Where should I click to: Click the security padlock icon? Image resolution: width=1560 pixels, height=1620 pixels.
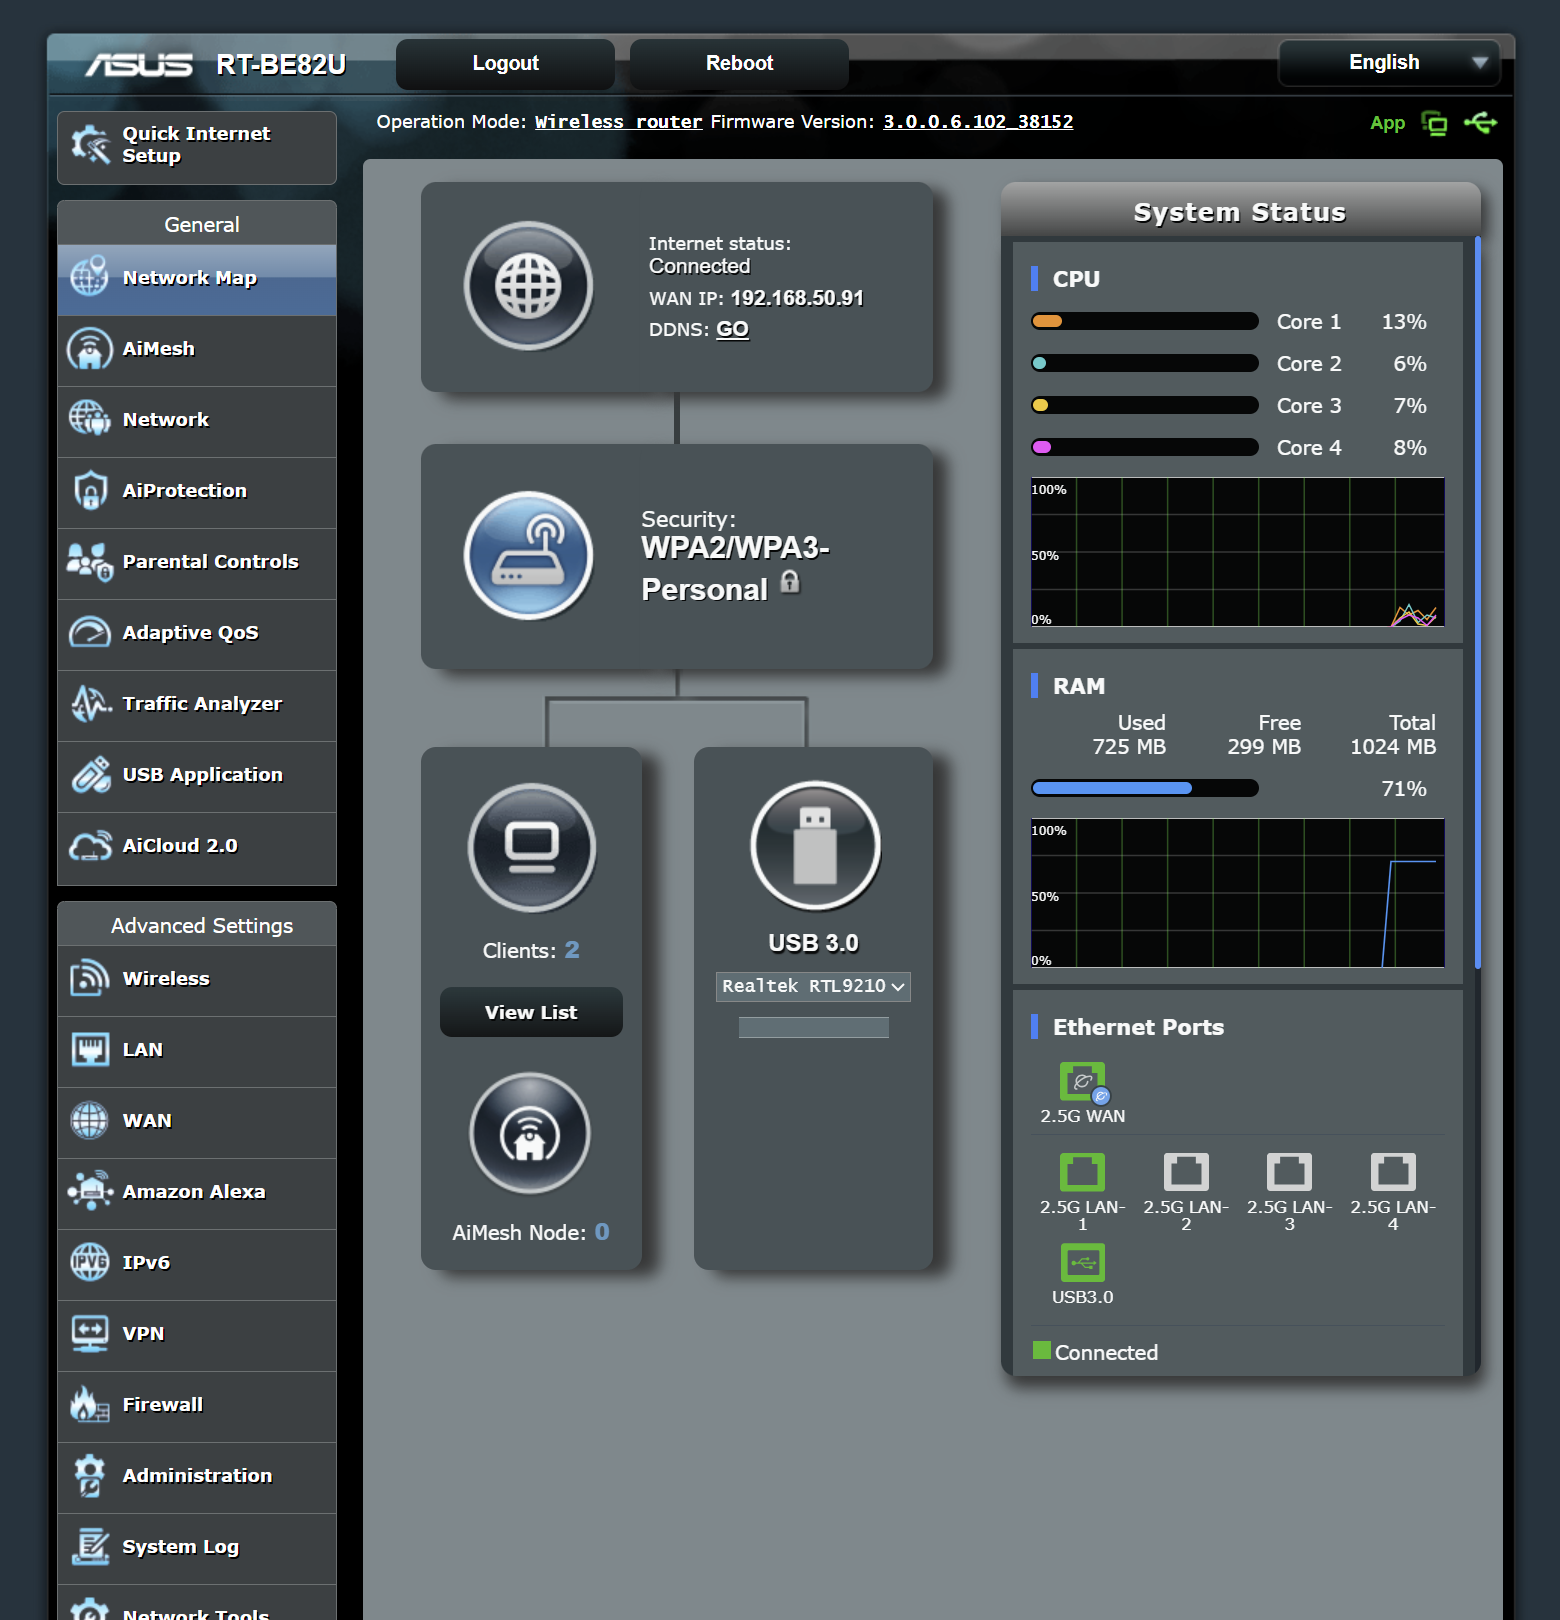[x=790, y=582]
